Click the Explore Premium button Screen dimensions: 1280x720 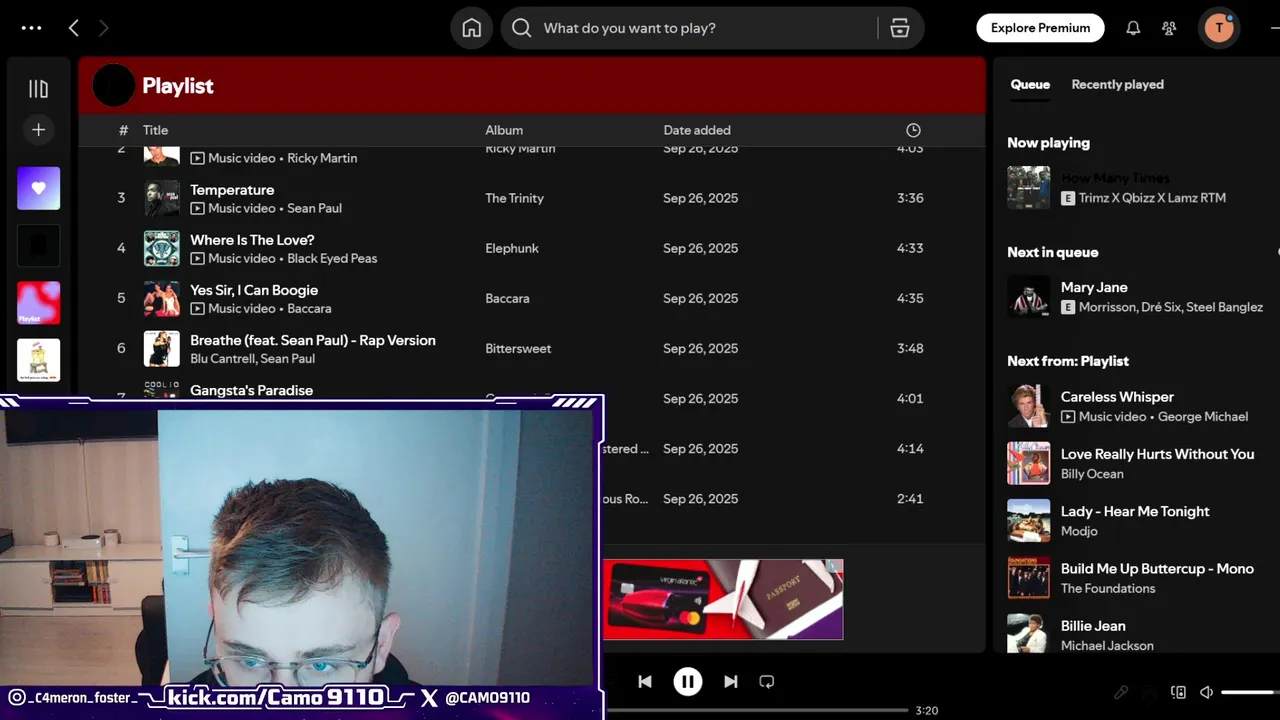point(1040,28)
